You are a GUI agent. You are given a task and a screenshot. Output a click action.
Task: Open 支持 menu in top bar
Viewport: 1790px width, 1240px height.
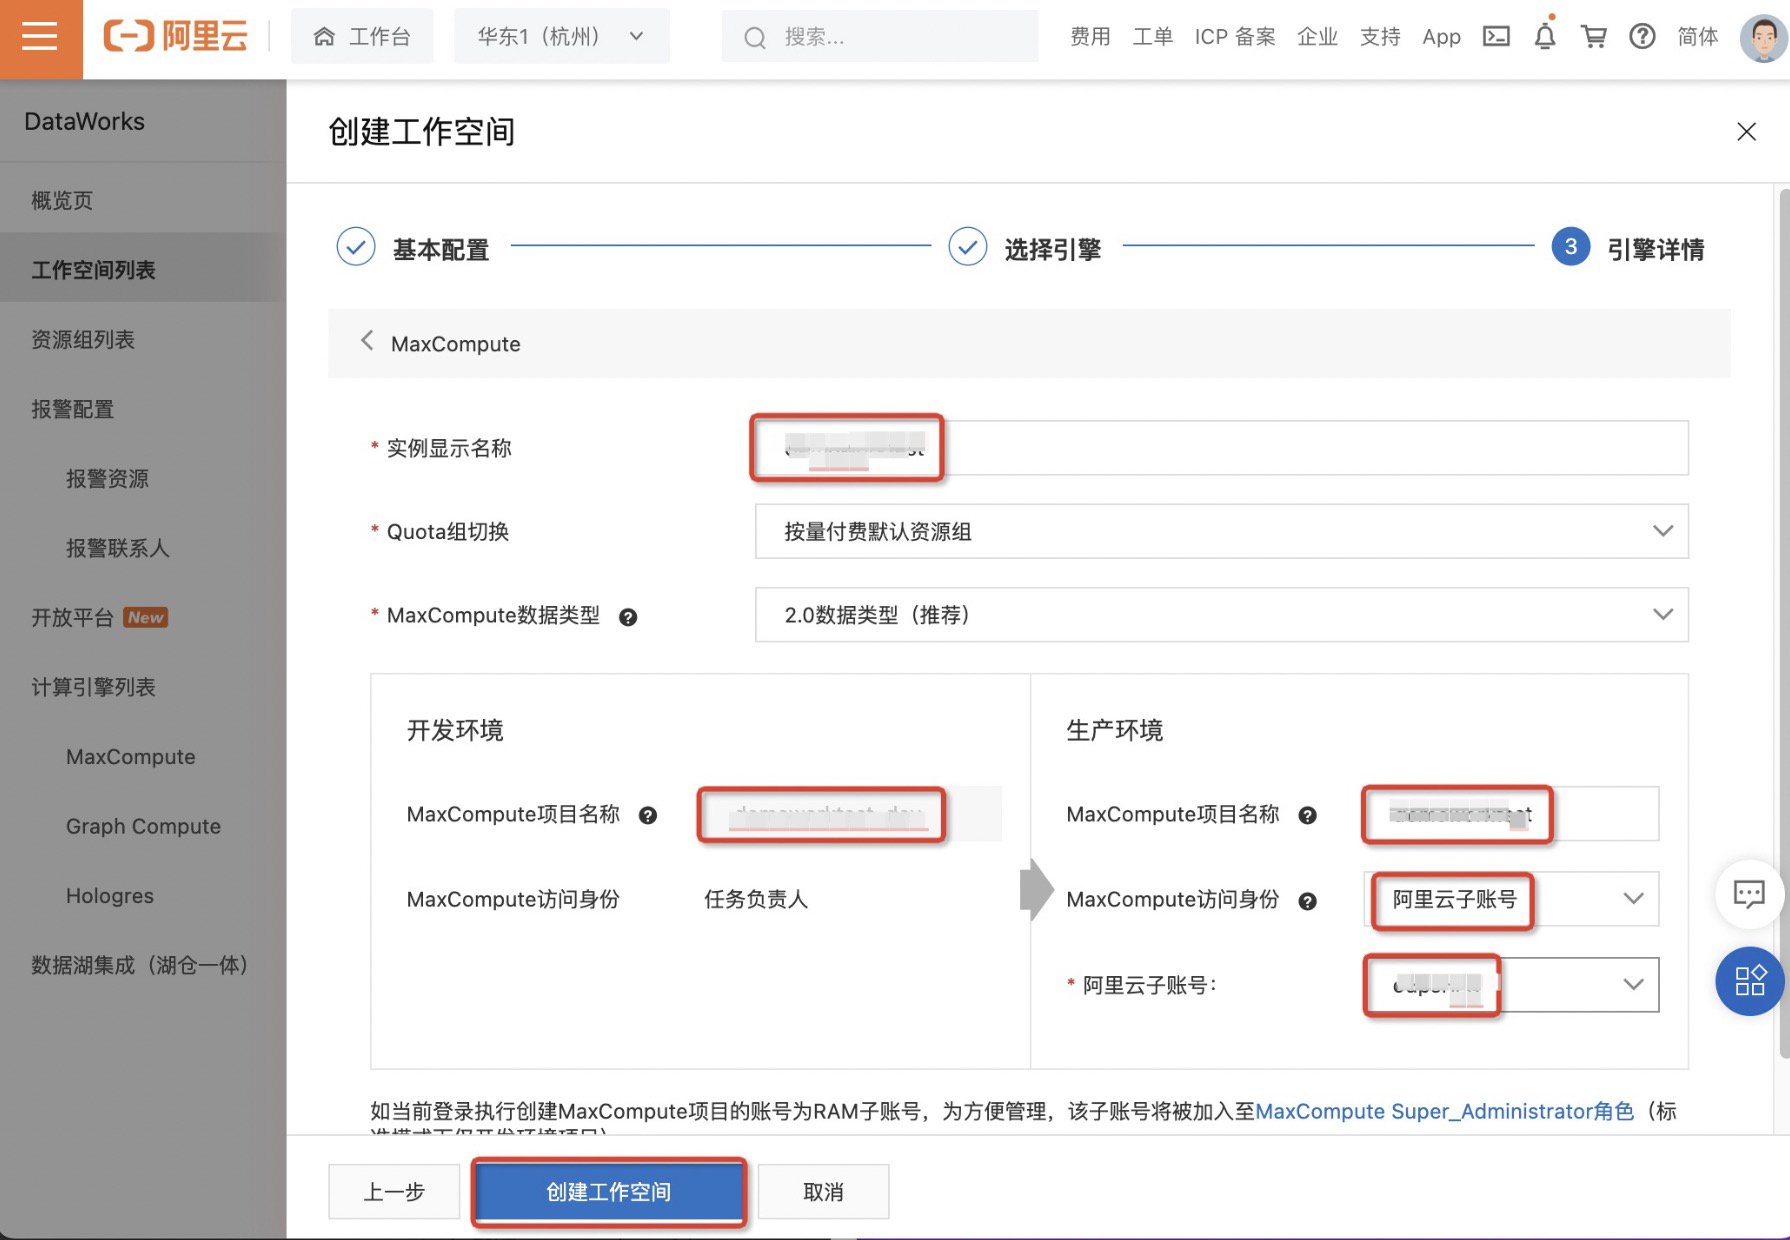(x=1380, y=37)
